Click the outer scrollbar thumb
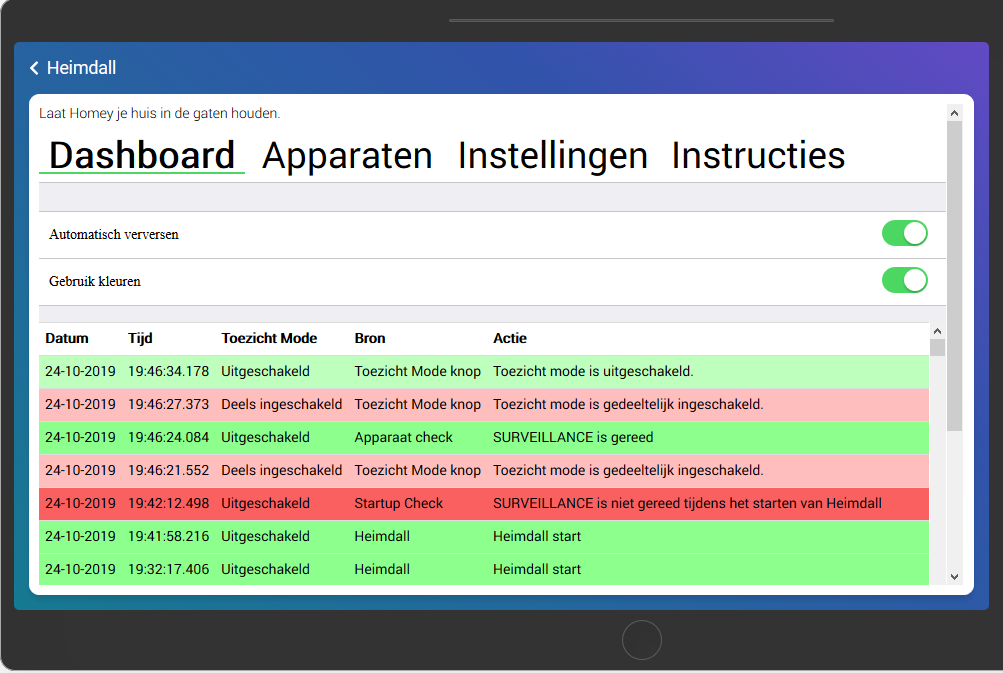 coord(954,276)
